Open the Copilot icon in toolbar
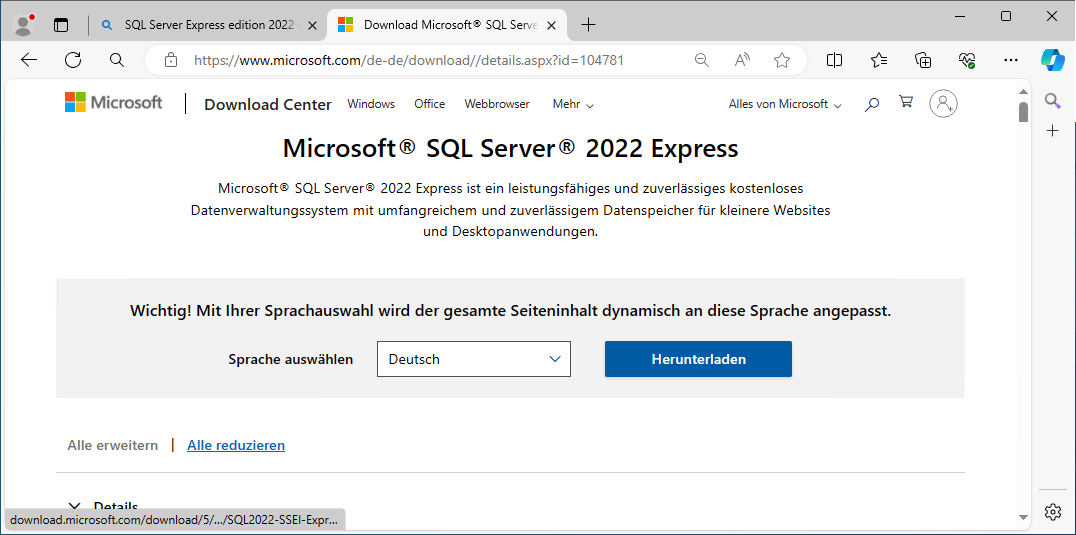 click(1052, 60)
